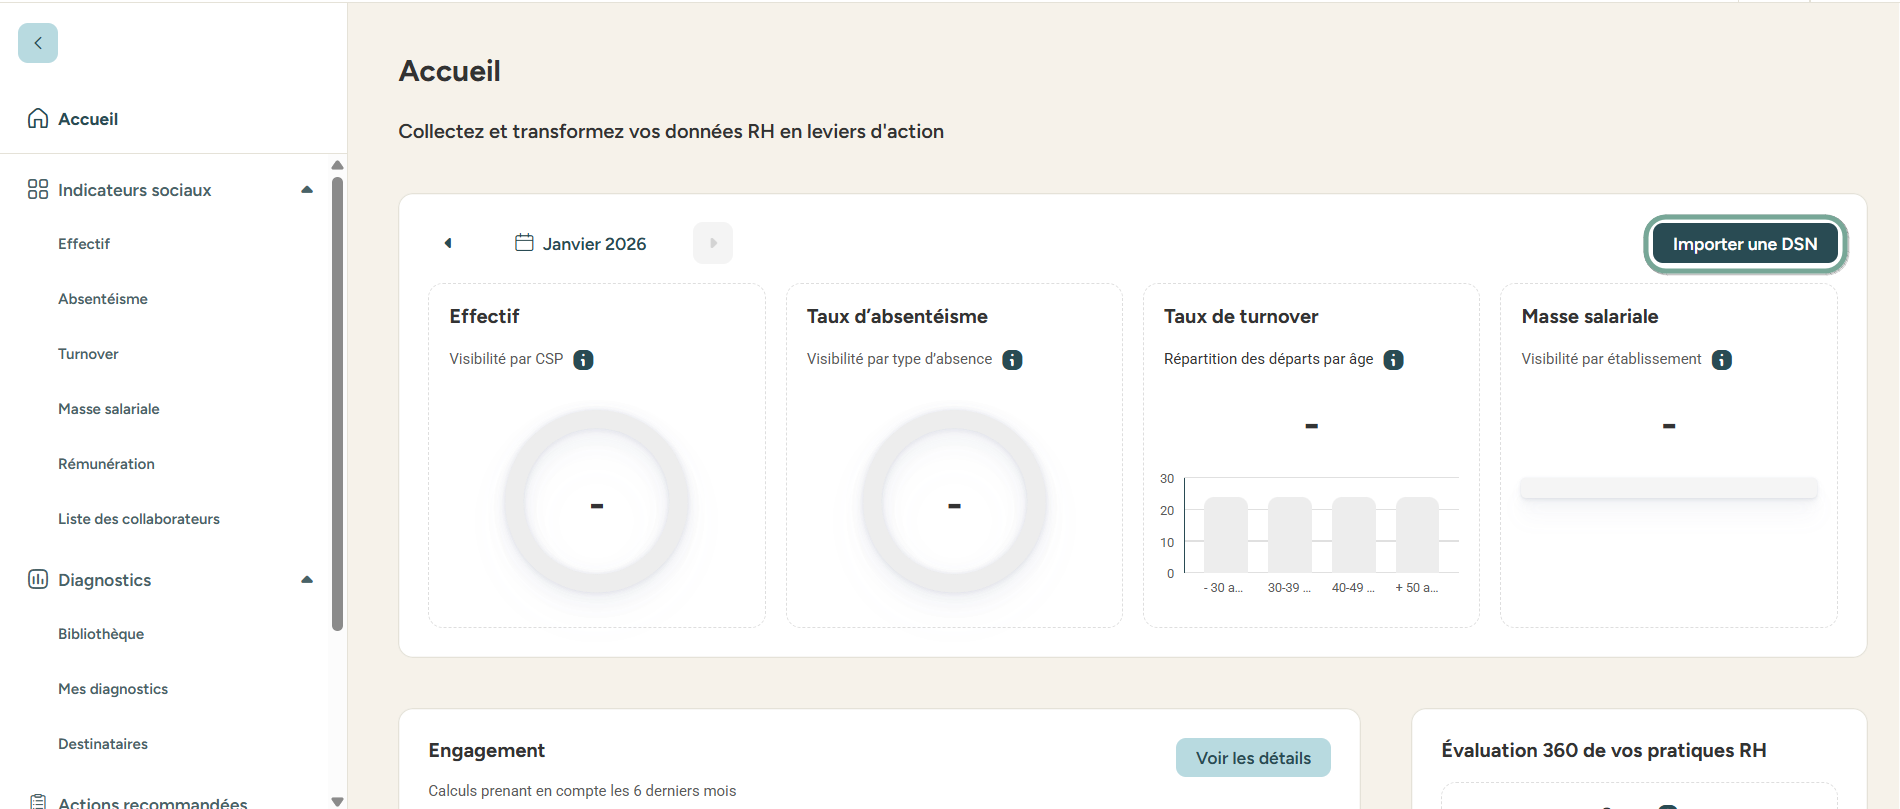This screenshot has width=1900, height=809.
Task: Select Liste des collaborateurs
Action: (x=139, y=519)
